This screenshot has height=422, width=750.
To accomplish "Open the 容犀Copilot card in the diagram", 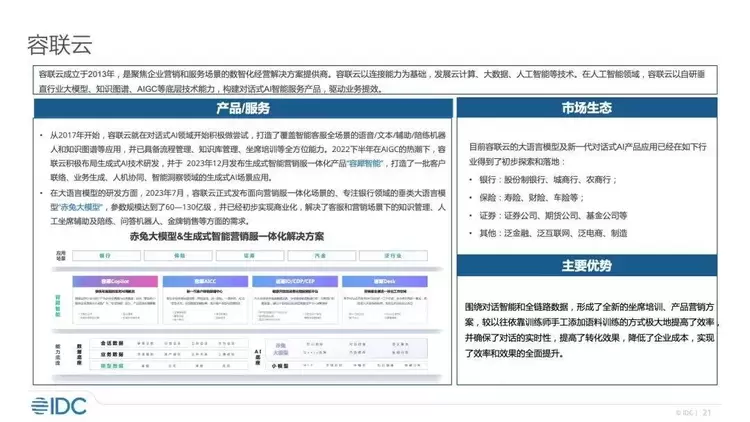I will 114,282.
